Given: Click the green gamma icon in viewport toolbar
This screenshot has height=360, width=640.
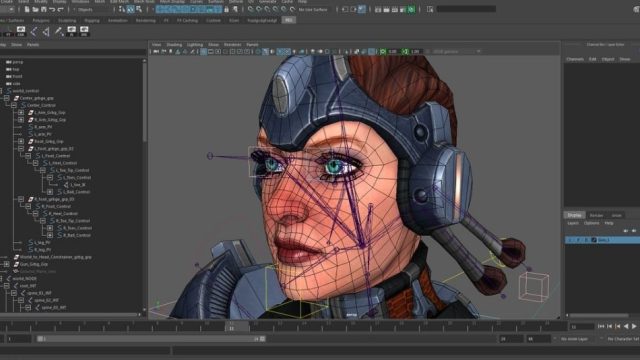Looking at the screenshot, I should point(405,51).
